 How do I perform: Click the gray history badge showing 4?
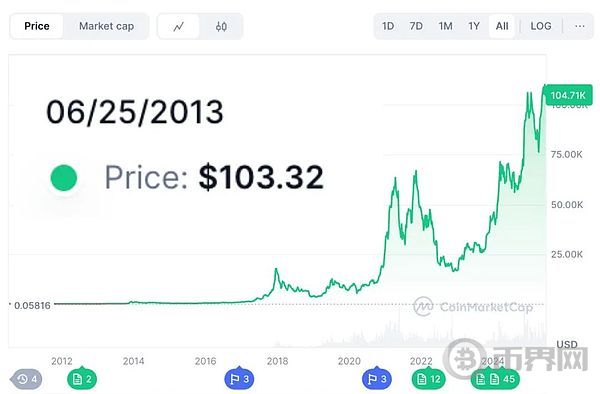click(x=26, y=379)
